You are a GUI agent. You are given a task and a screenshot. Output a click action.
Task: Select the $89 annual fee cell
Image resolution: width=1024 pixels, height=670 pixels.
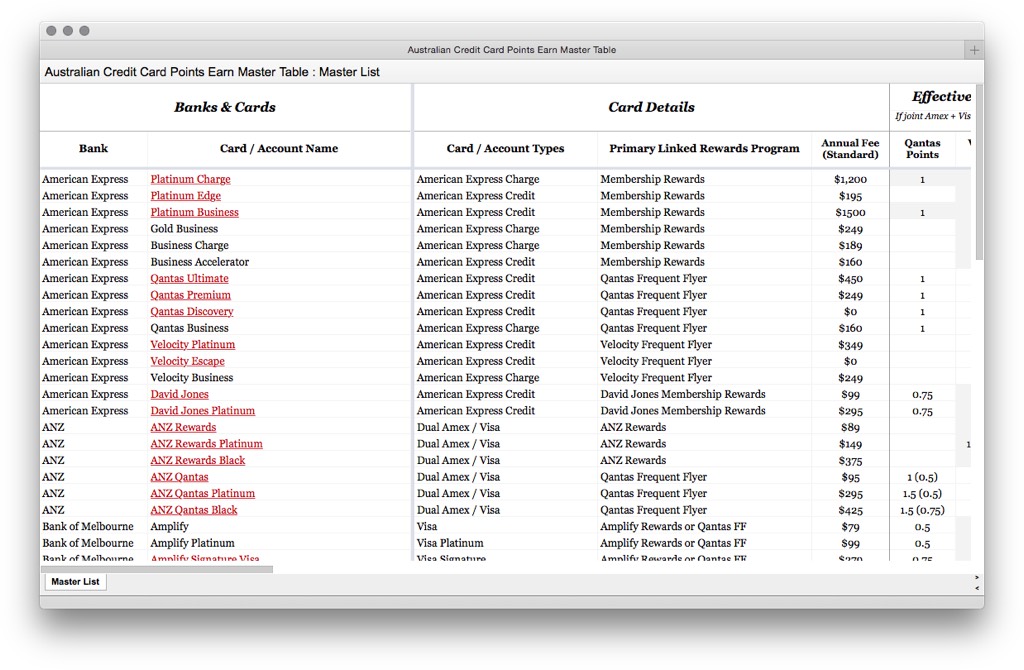tap(850, 427)
